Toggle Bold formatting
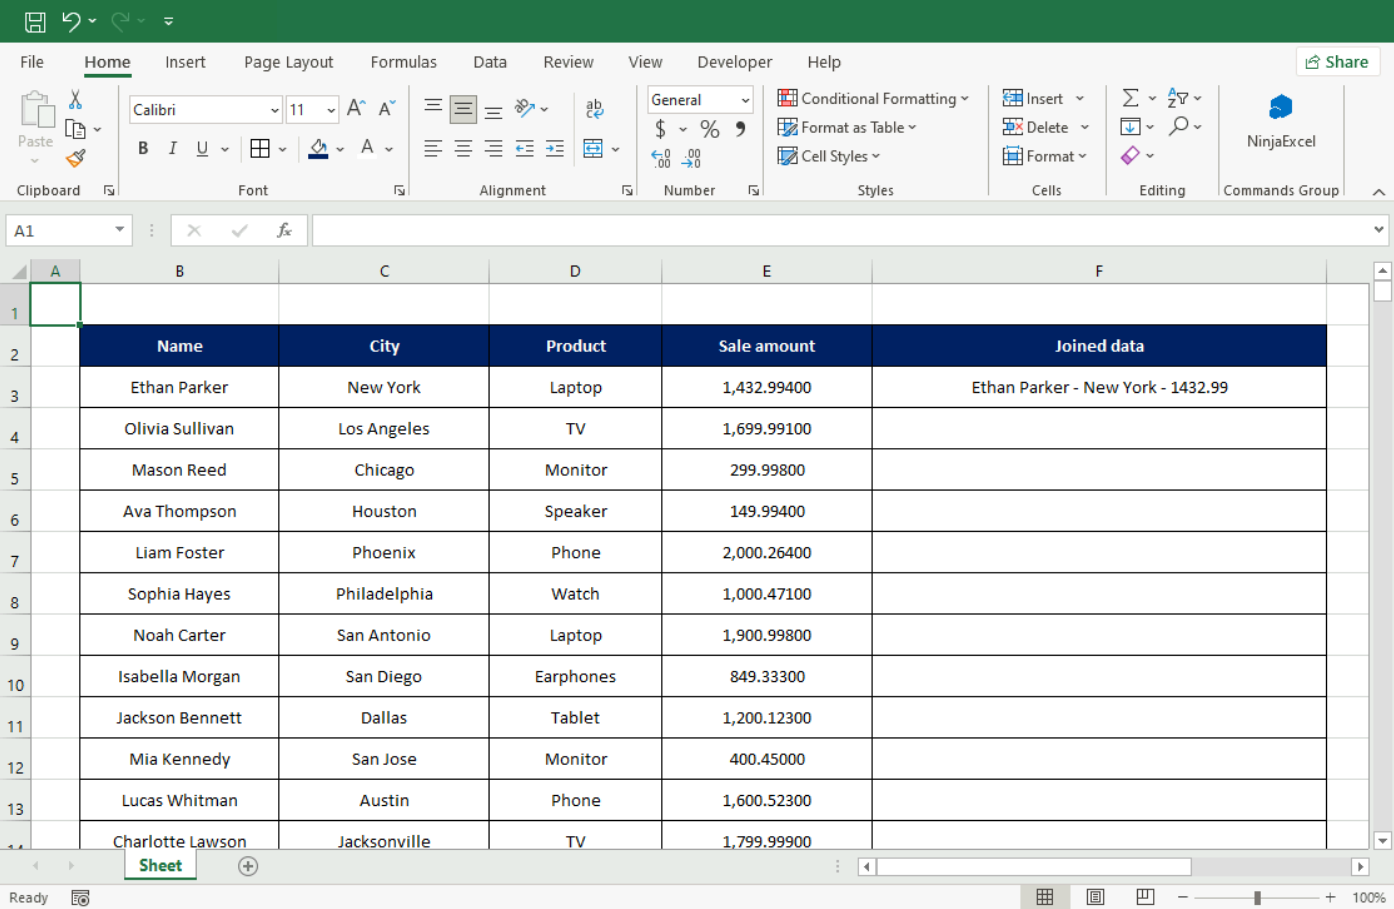Image resolution: width=1394 pixels, height=909 pixels. click(143, 149)
